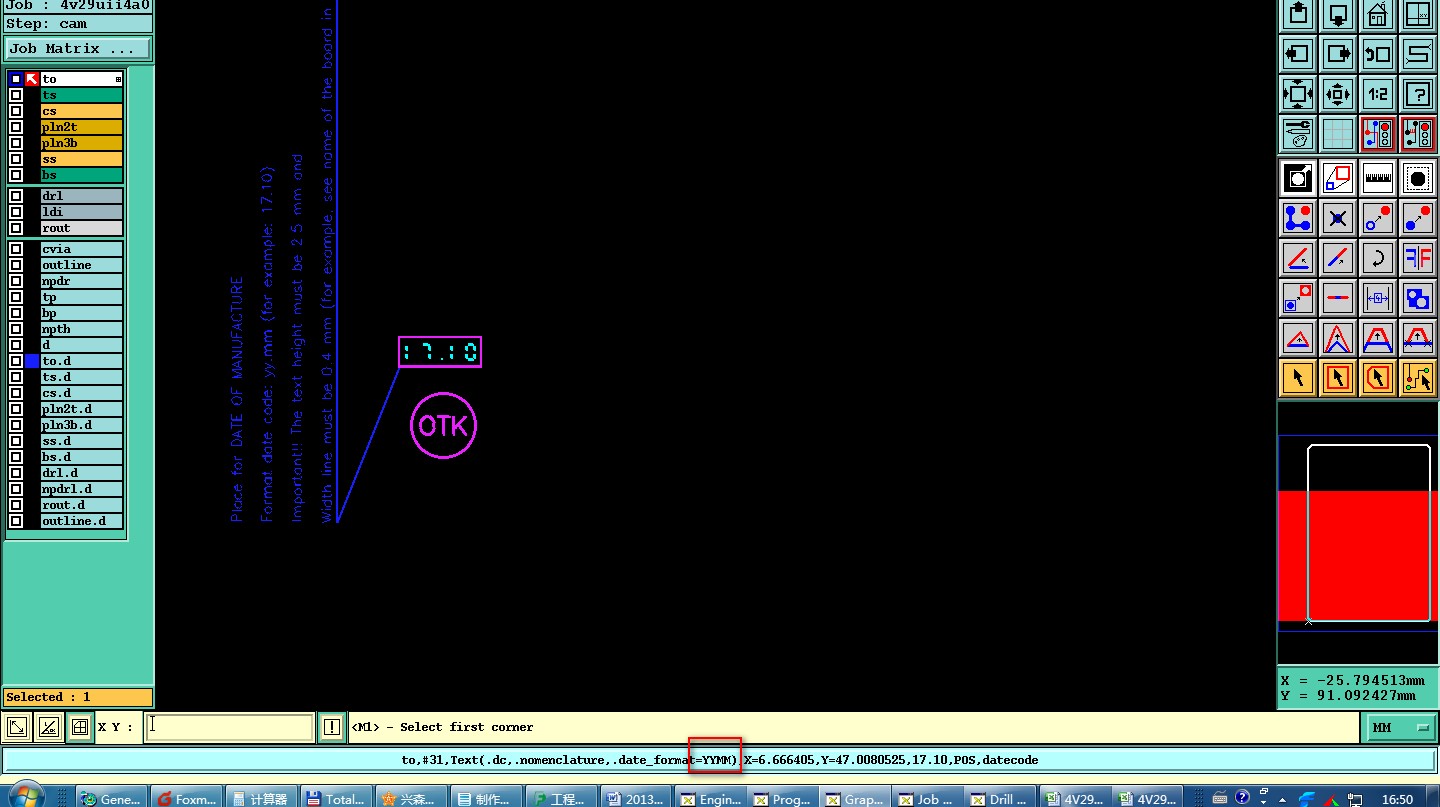Select the pln3b layer name
Image resolution: width=1440 pixels, height=807 pixels.
click(82, 143)
